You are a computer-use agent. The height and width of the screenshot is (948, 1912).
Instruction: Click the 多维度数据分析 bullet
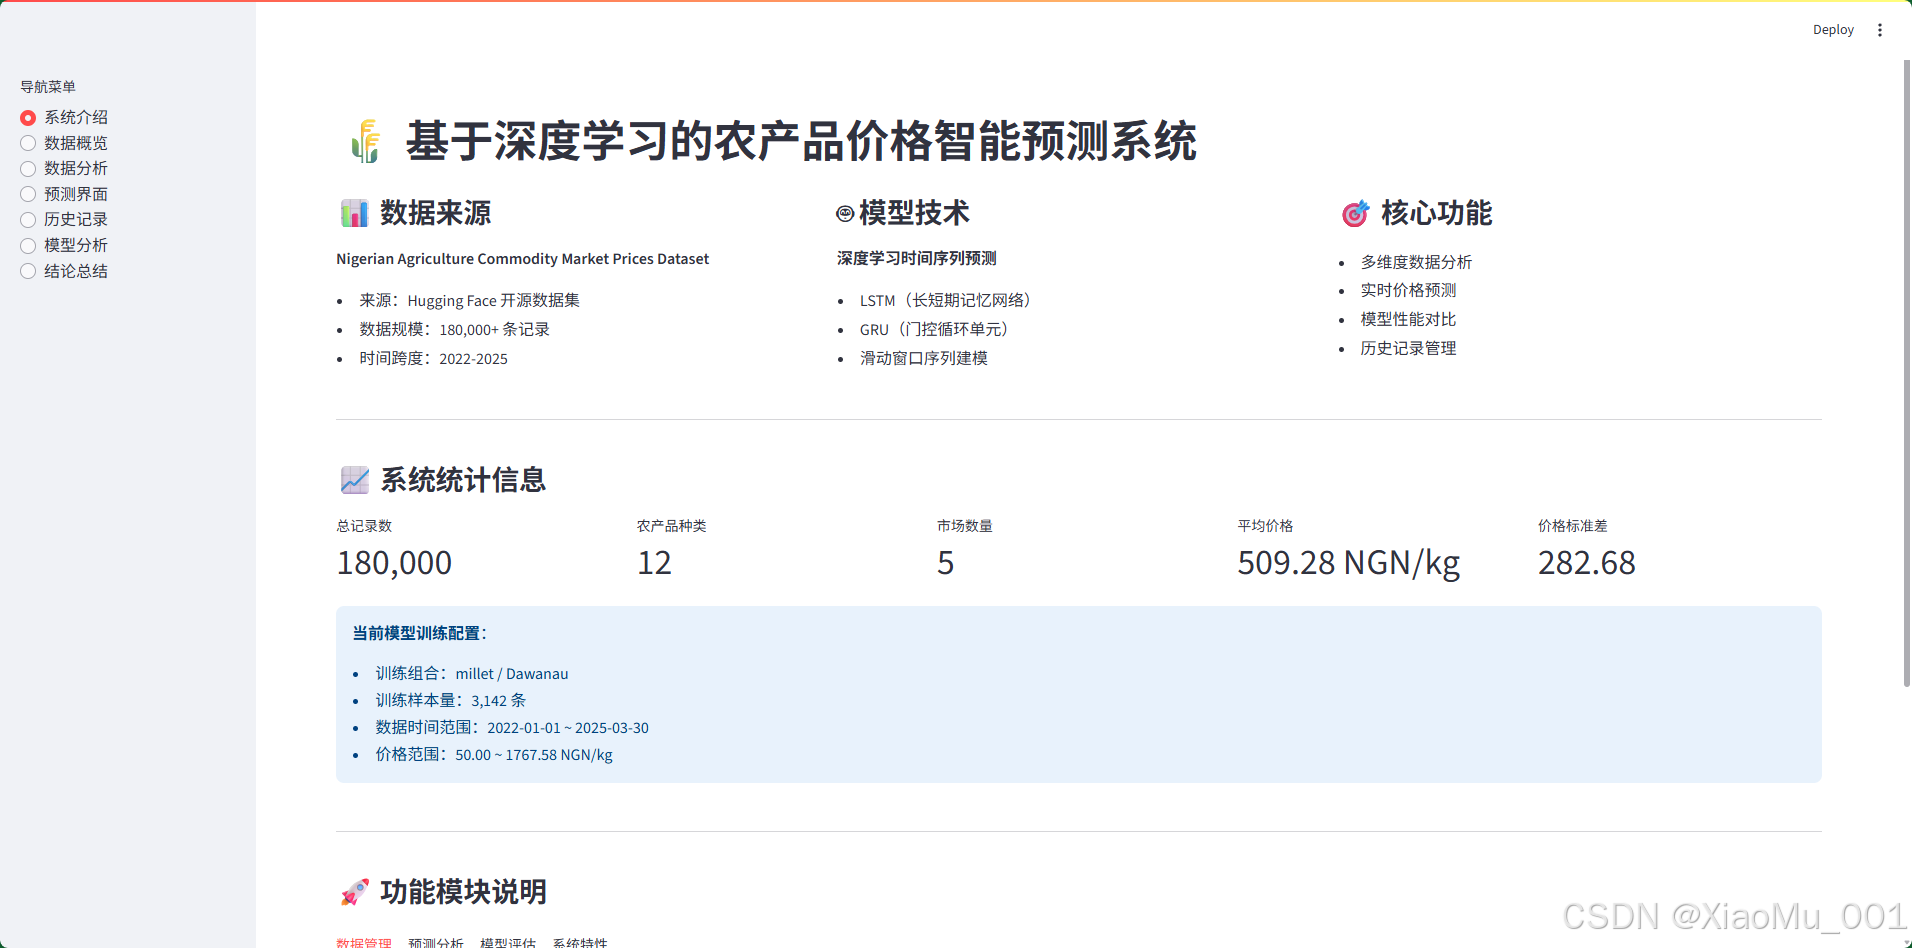point(1416,262)
